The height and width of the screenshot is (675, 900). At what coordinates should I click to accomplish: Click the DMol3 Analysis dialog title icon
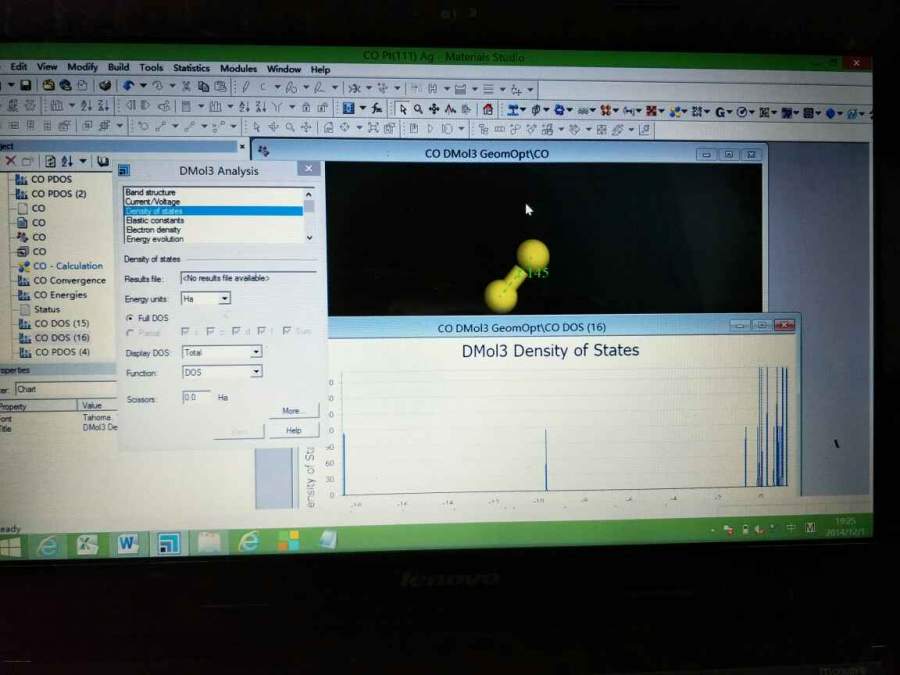tap(124, 170)
